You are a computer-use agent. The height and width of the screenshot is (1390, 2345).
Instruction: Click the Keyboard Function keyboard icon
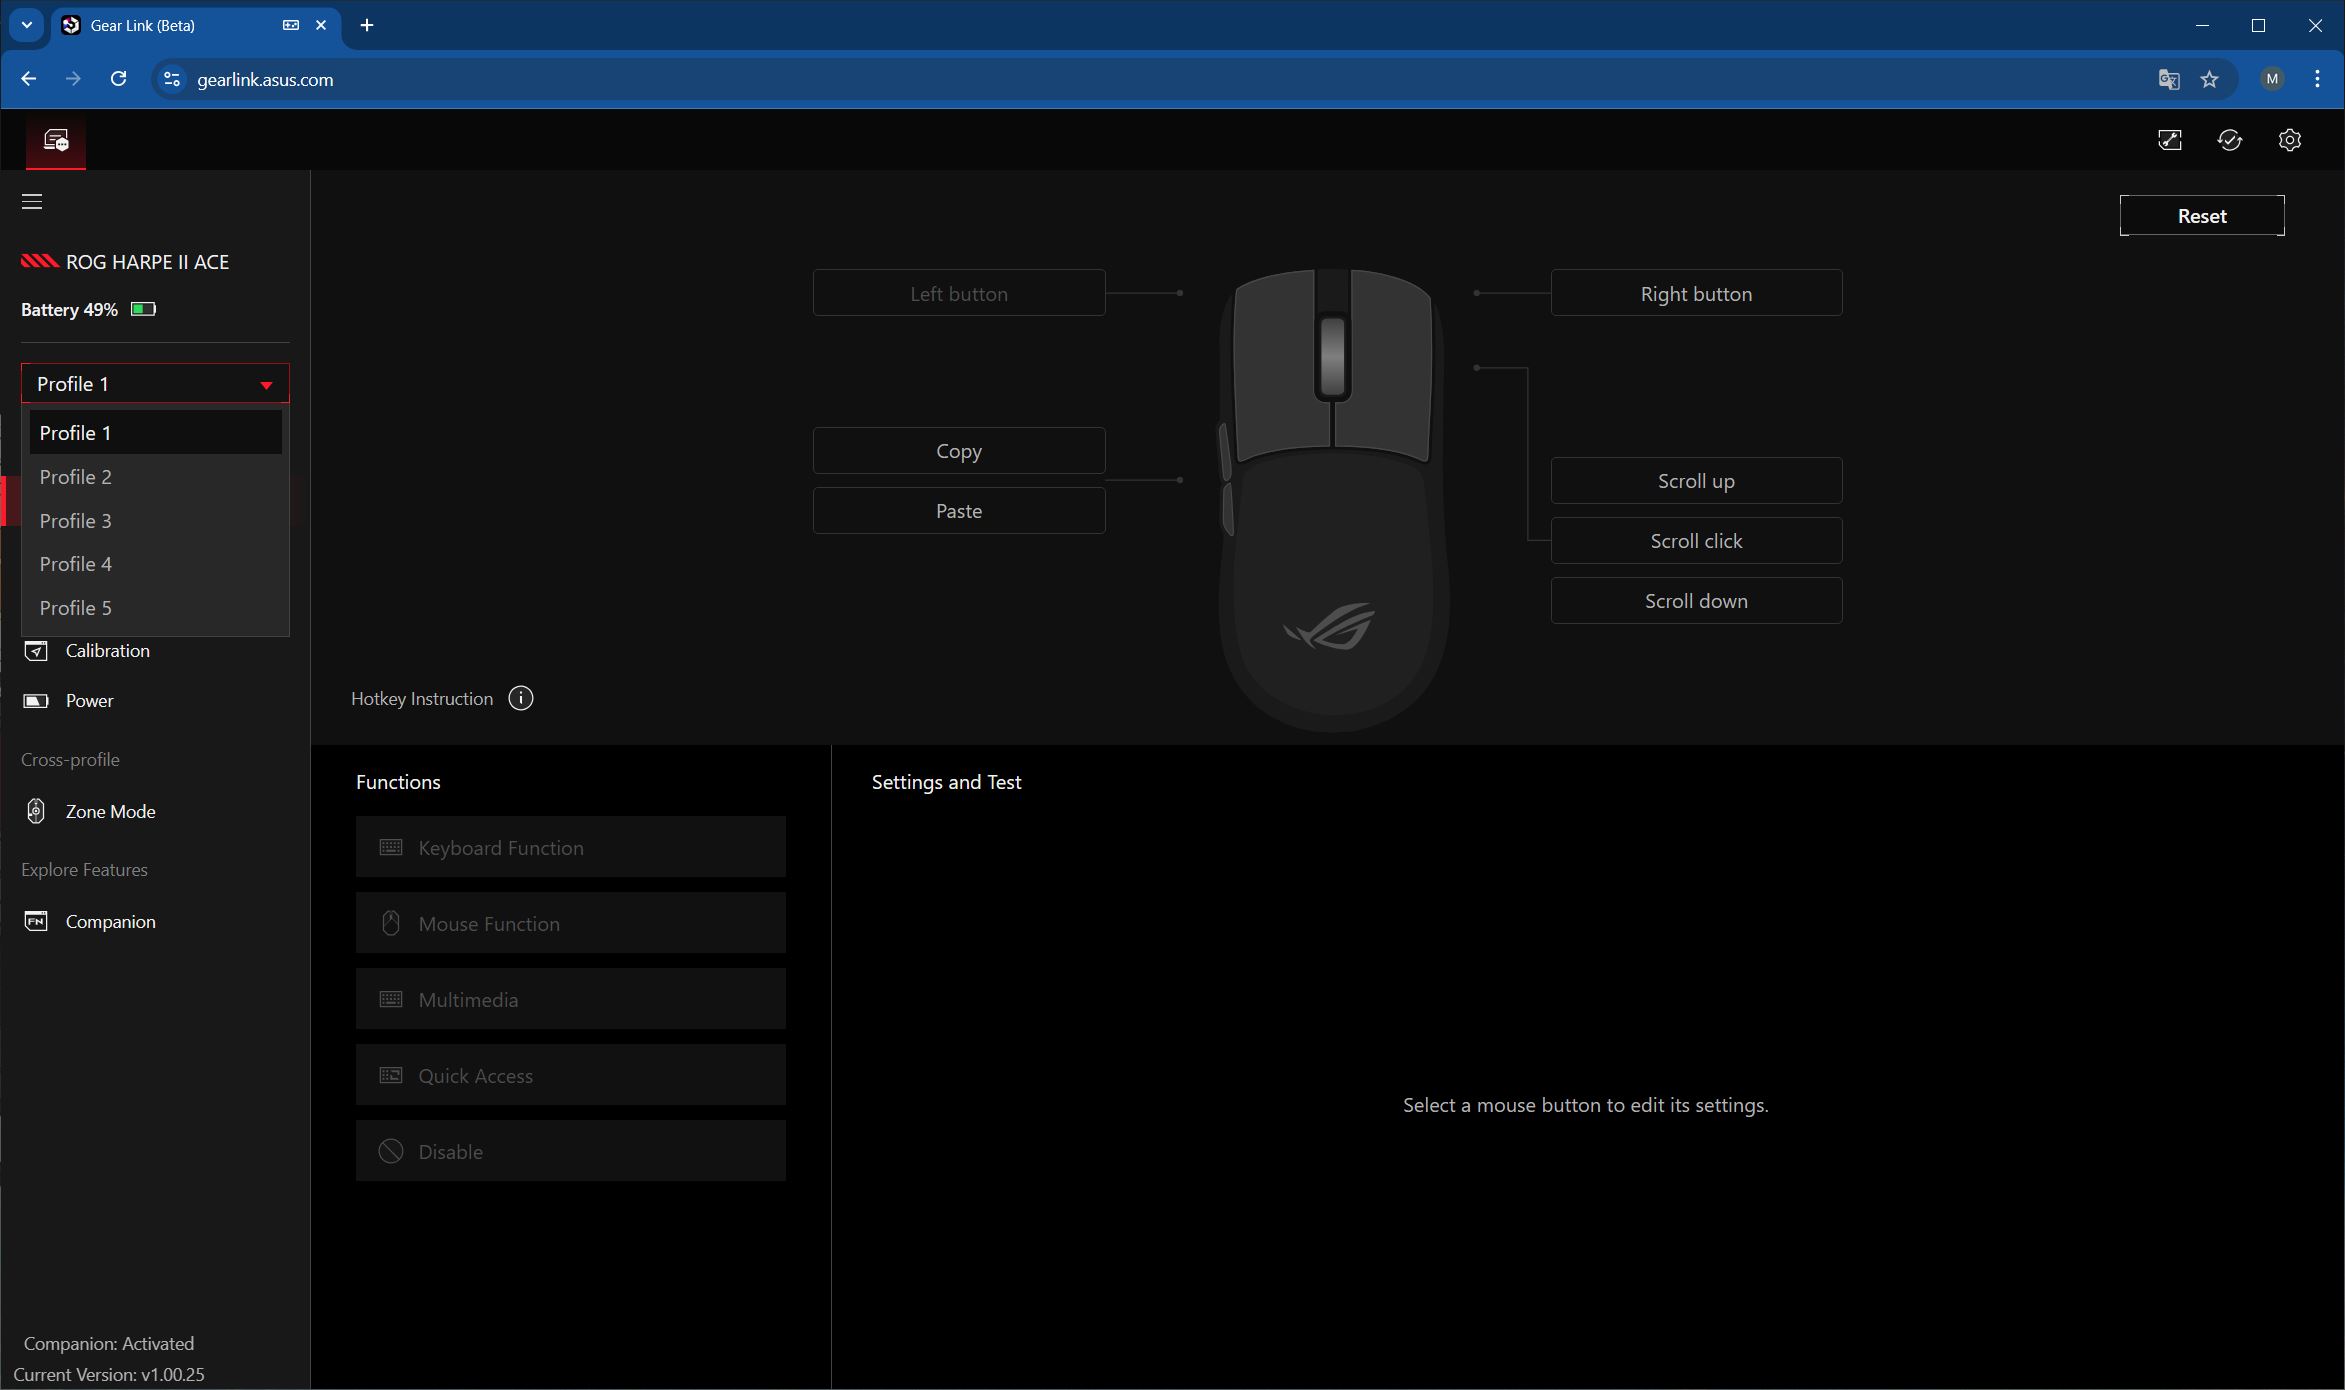pyautogui.click(x=391, y=847)
